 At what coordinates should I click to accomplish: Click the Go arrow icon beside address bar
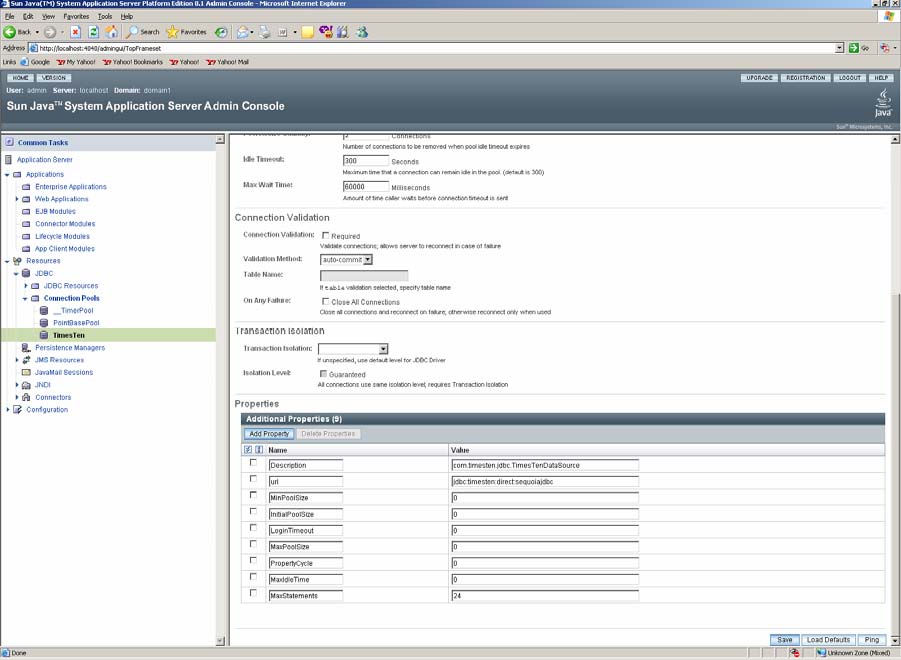click(x=854, y=48)
